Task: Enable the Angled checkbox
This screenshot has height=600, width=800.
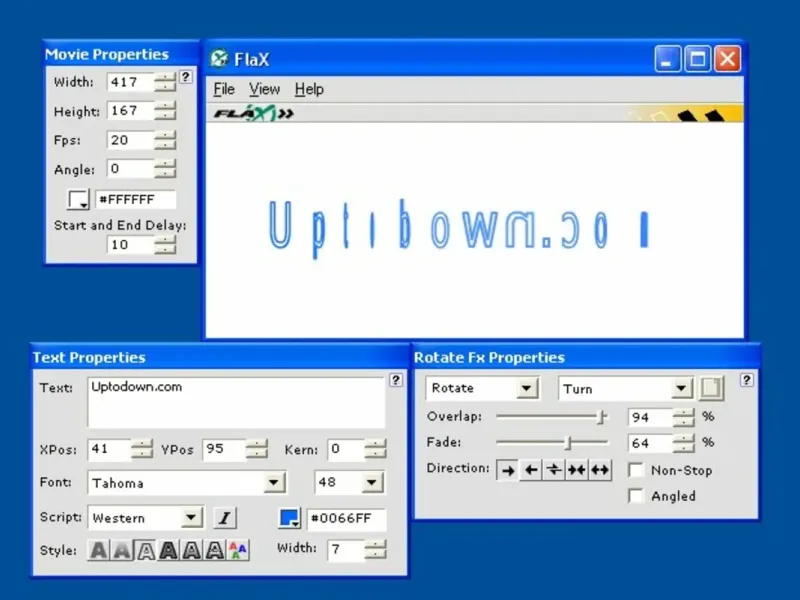Action: 636,495
